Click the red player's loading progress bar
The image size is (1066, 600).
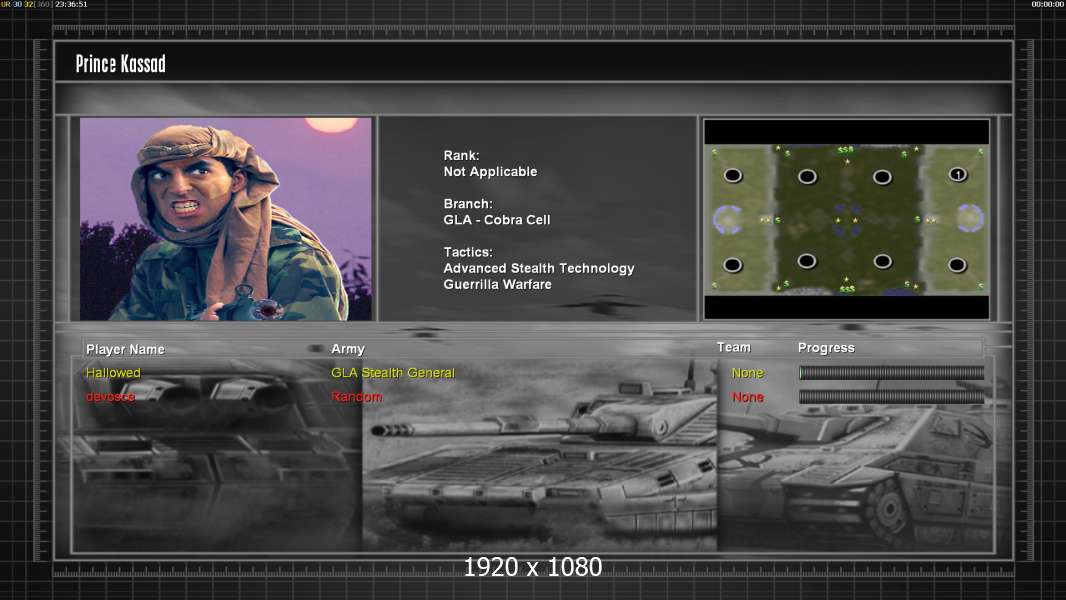(x=891, y=397)
